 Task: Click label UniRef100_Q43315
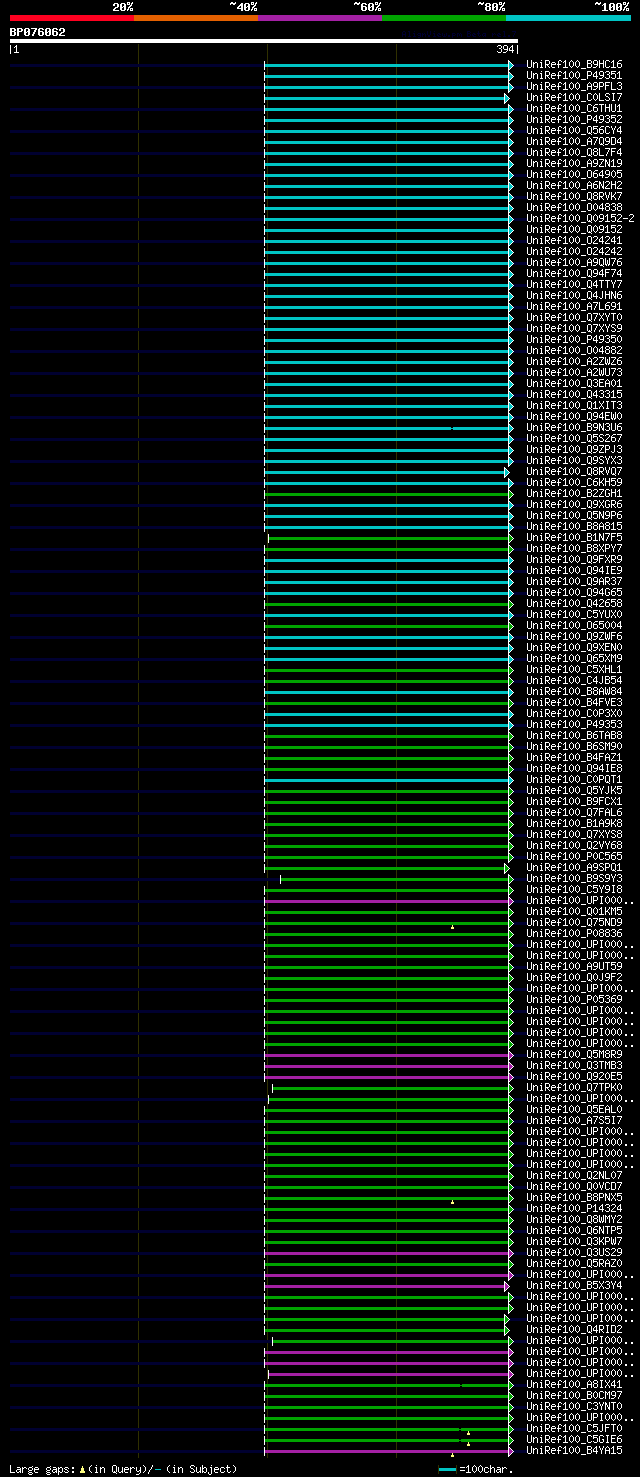574,394
